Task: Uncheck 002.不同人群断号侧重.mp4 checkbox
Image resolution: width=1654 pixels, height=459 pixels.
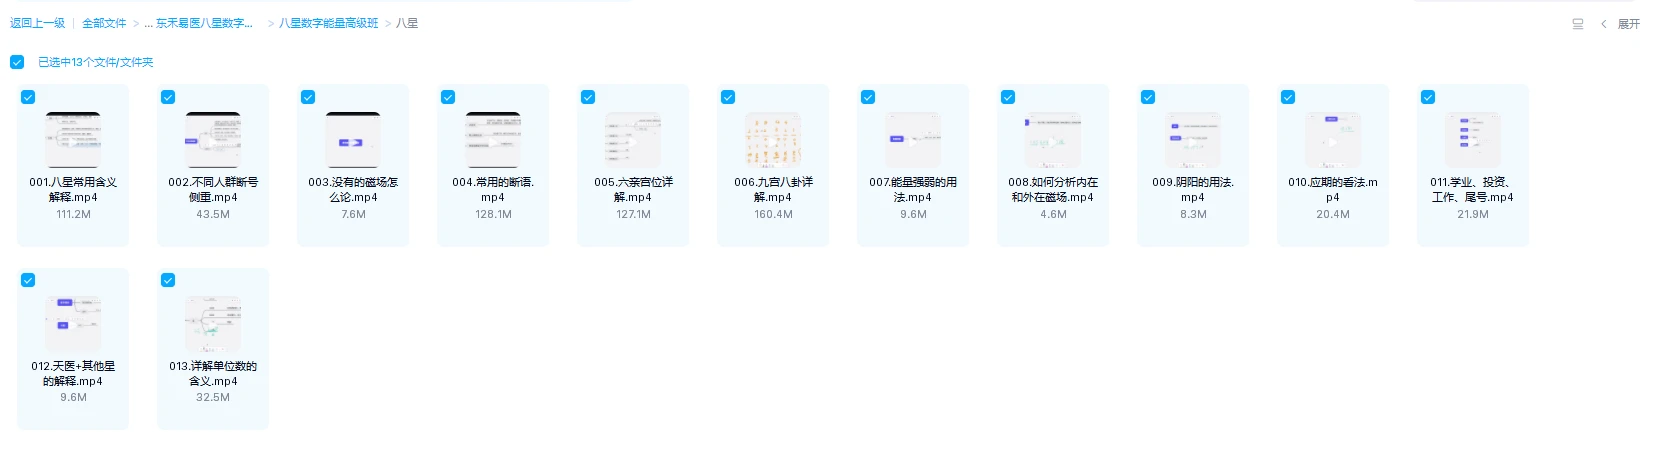Action: pos(168,97)
